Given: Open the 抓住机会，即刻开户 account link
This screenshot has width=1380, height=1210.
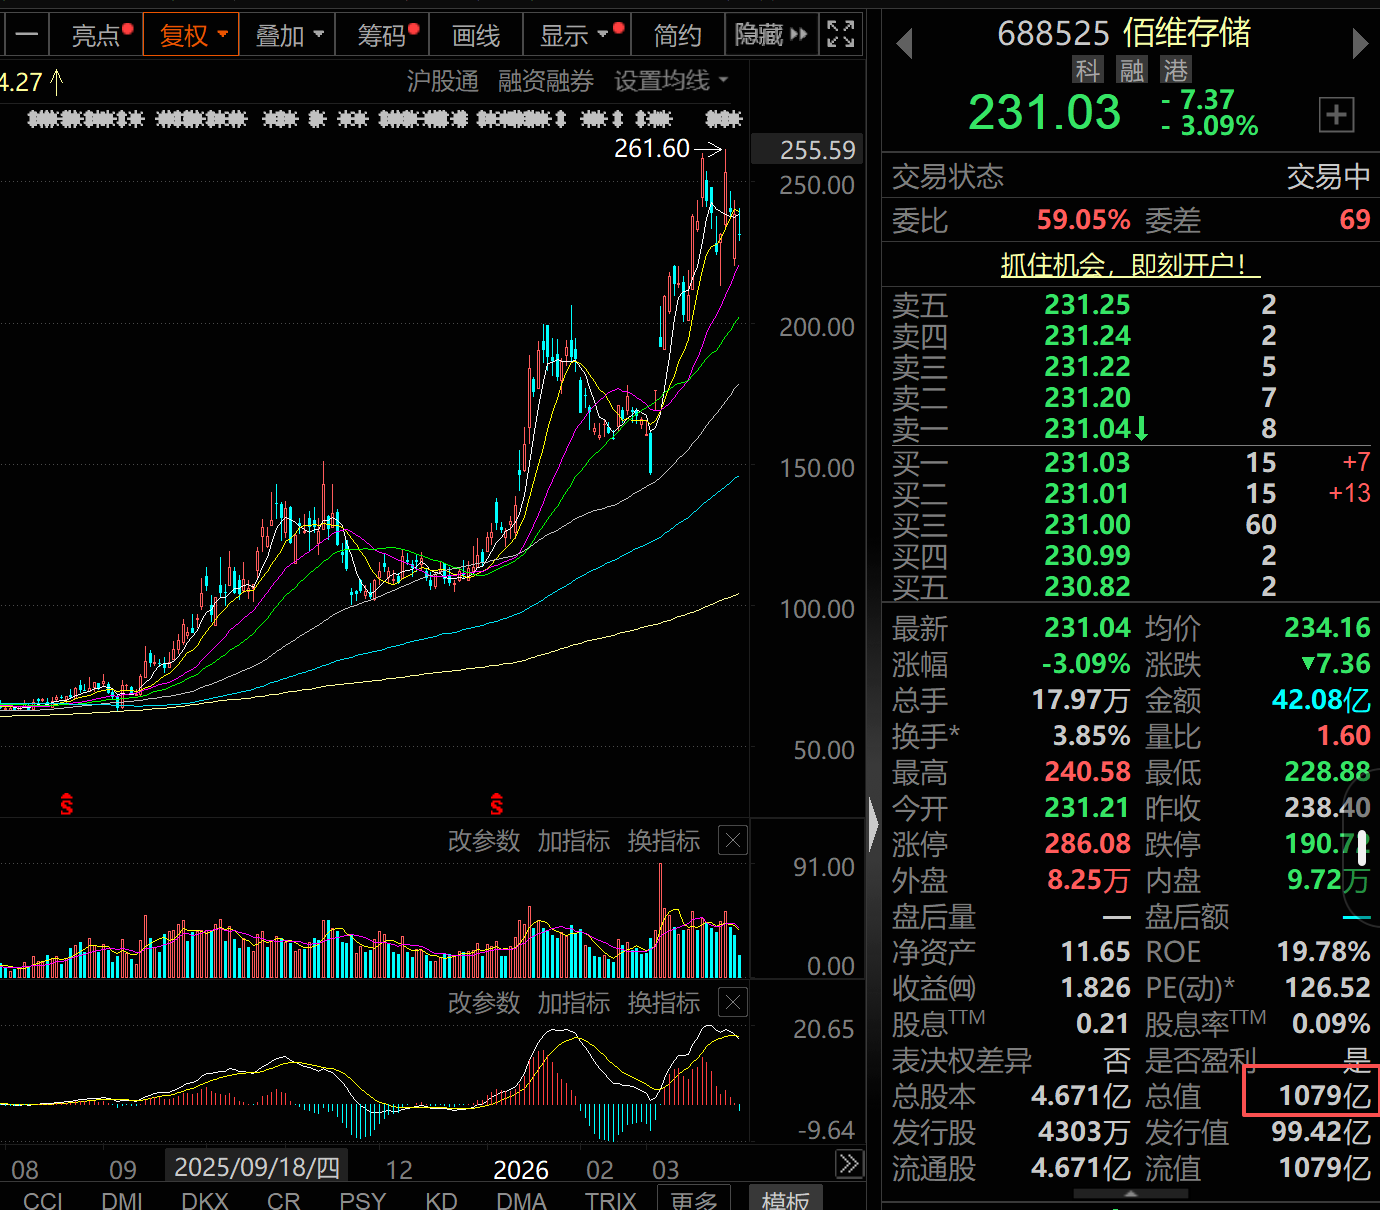Looking at the screenshot, I should [1130, 265].
